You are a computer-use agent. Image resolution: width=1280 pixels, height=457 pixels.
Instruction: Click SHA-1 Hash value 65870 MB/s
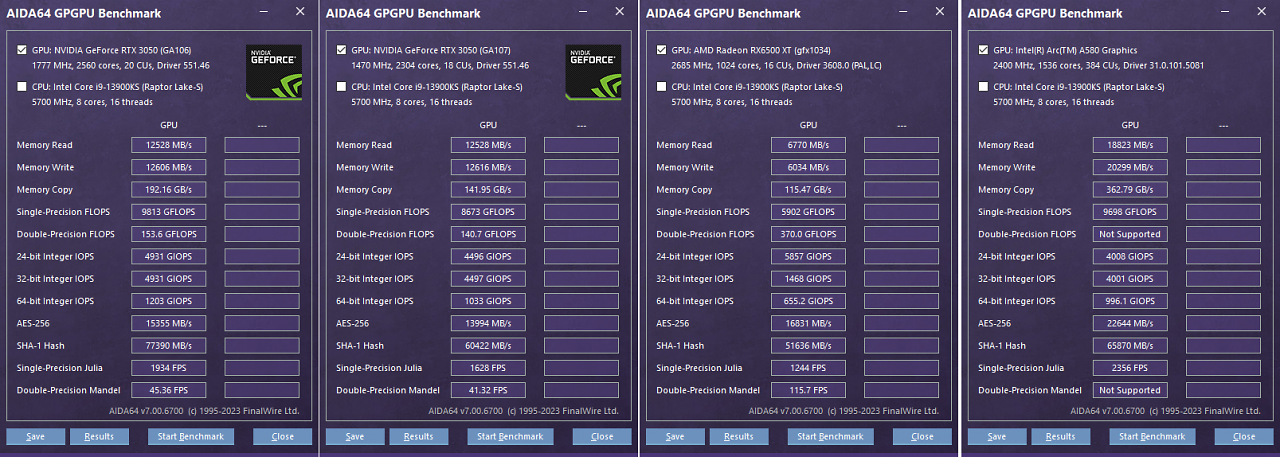(x=1130, y=346)
